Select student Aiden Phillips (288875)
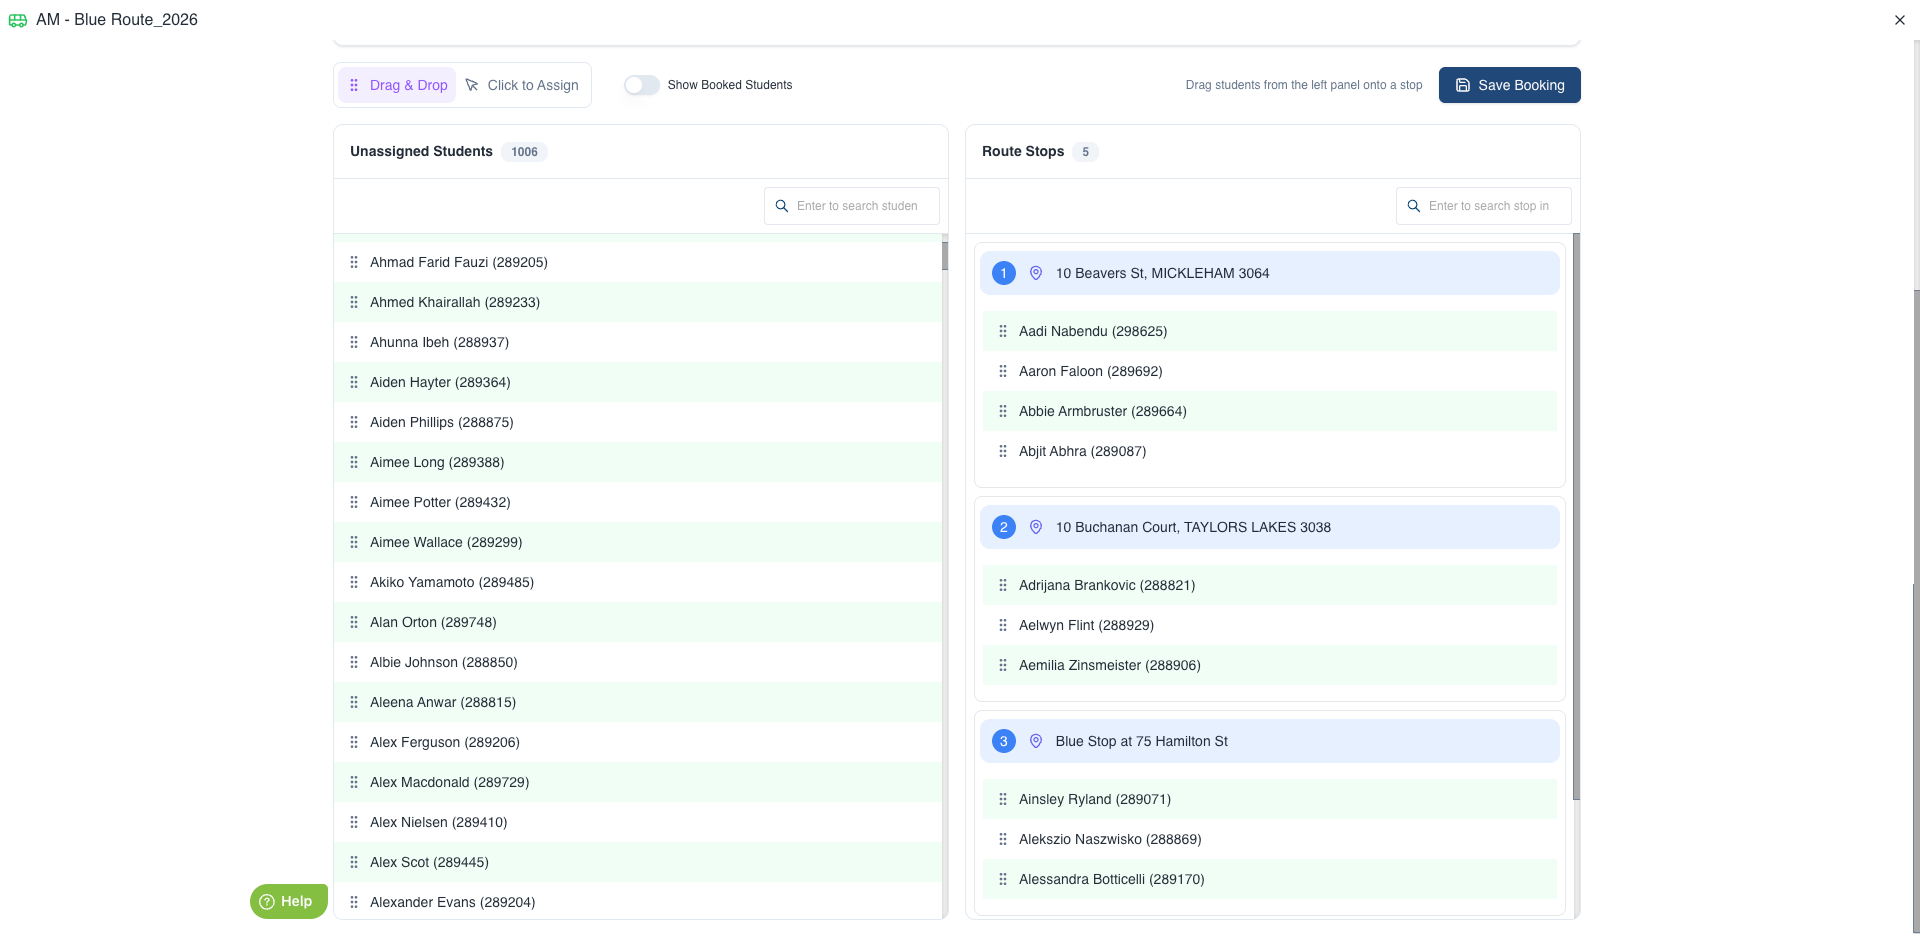The height and width of the screenshot is (934, 1920). tap(441, 422)
